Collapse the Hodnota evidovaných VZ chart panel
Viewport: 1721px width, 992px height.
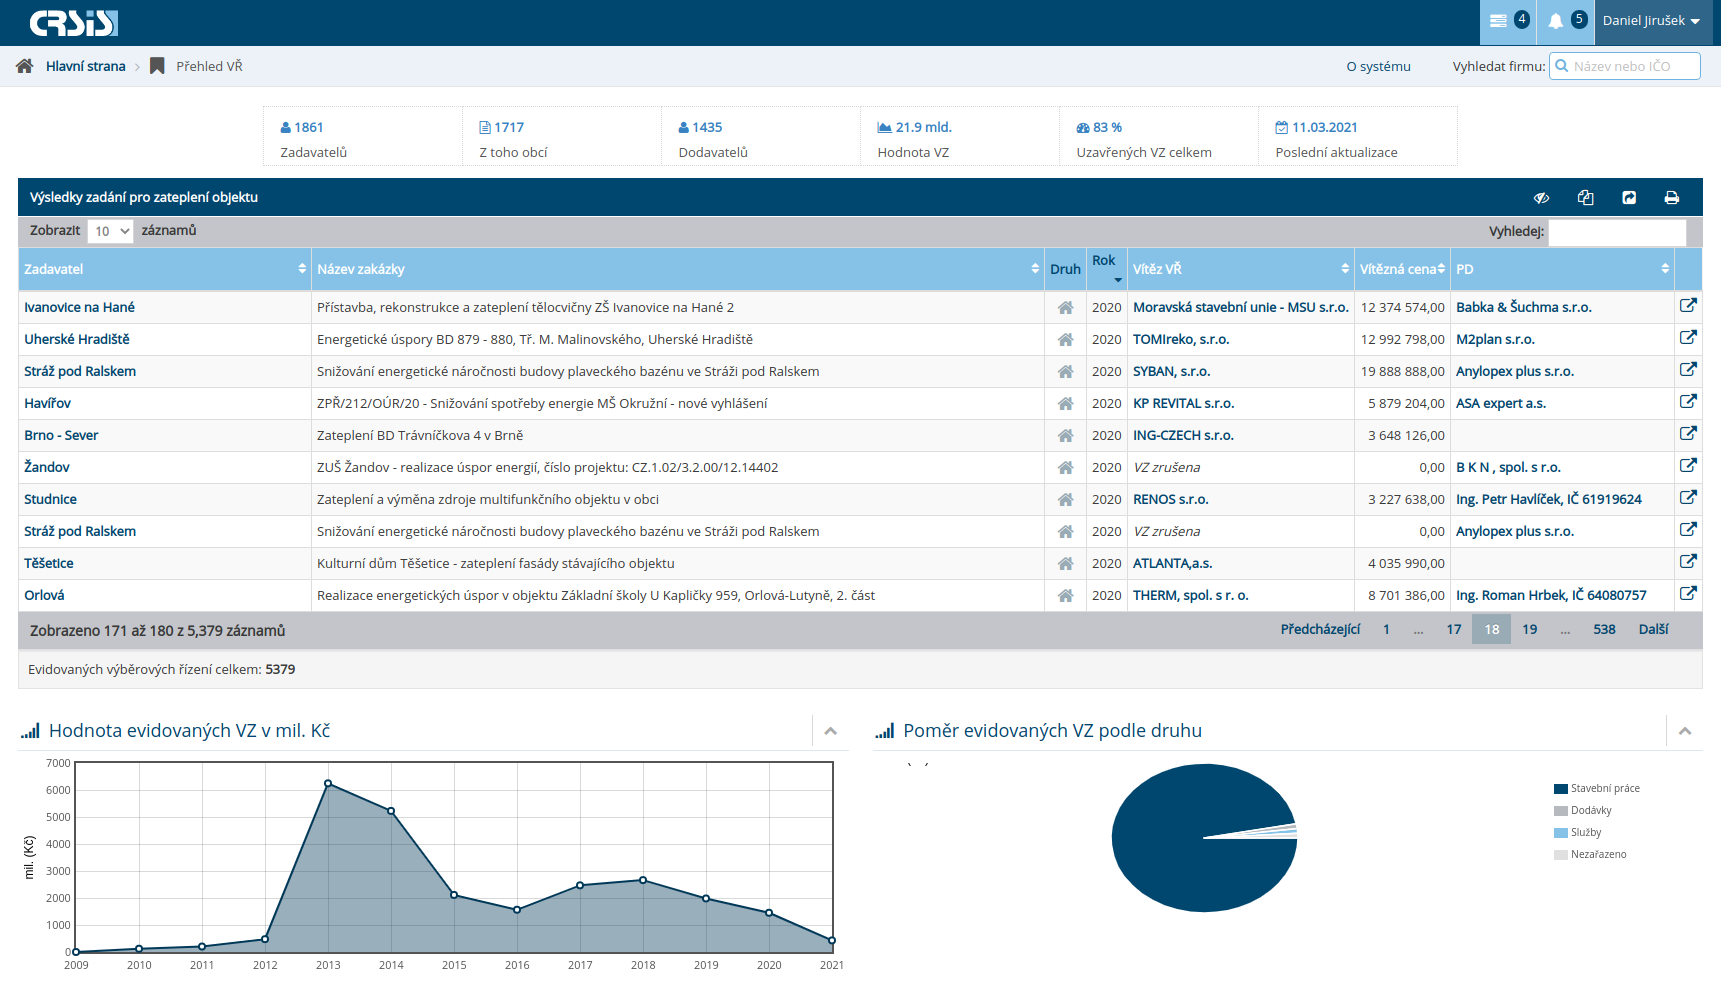click(x=830, y=731)
